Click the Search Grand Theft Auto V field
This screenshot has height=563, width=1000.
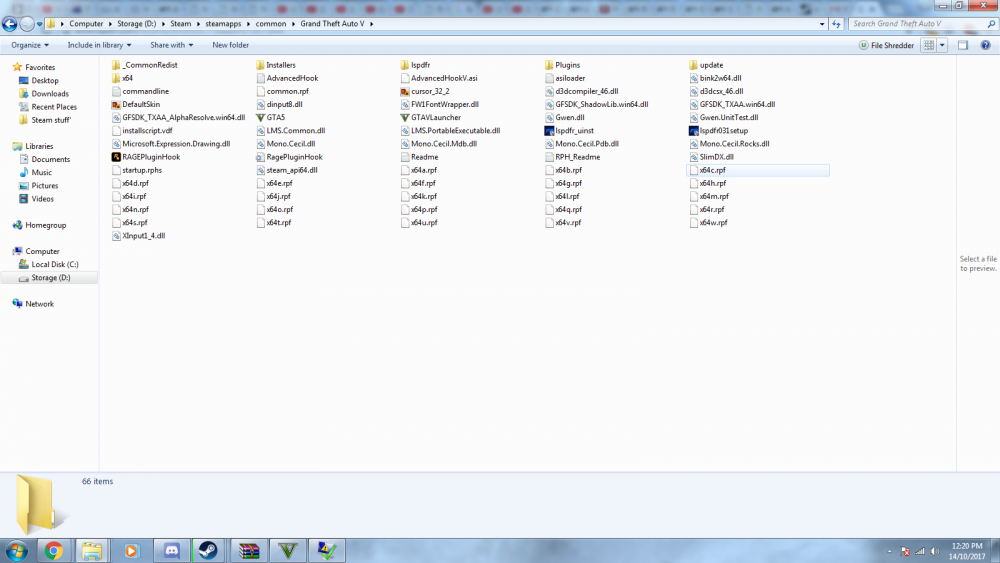(922, 24)
